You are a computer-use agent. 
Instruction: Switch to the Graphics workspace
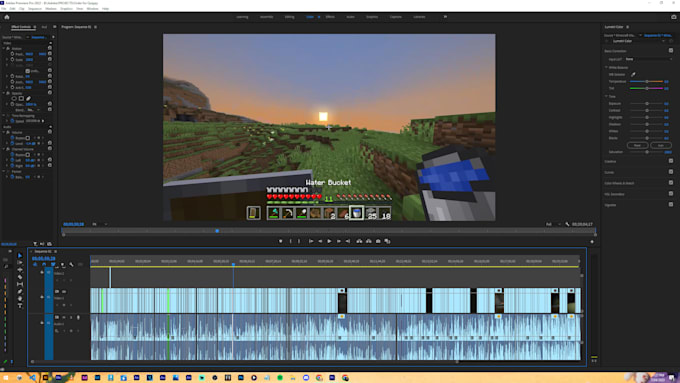pos(372,17)
